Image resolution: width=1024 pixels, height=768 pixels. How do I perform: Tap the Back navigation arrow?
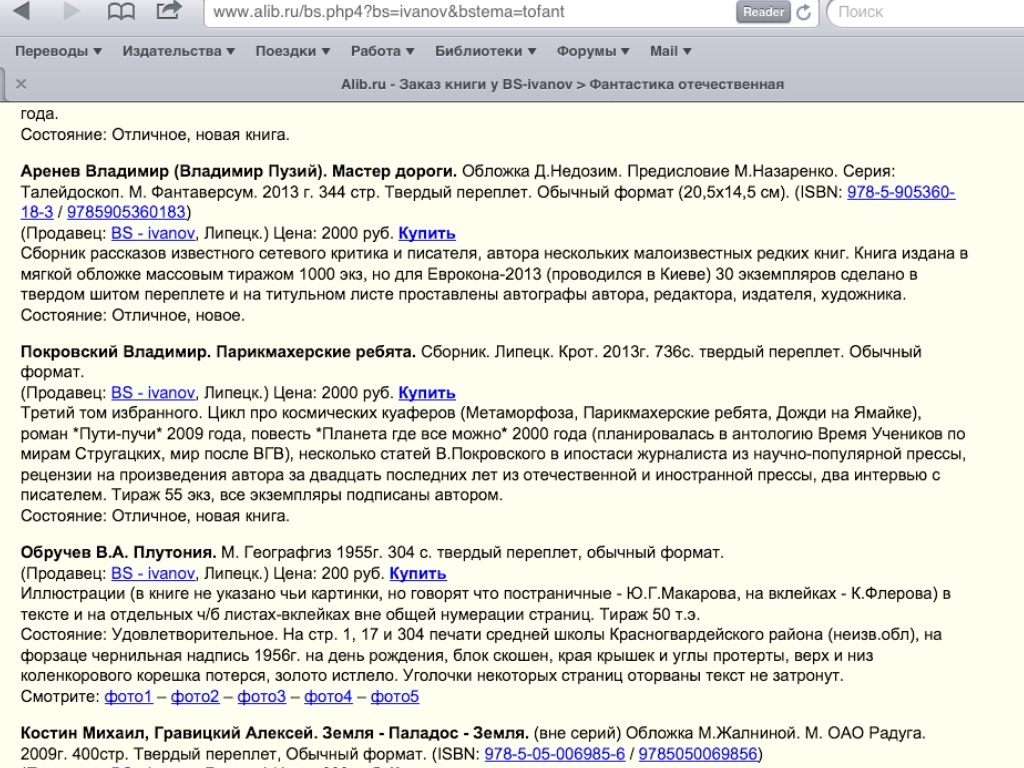[21, 12]
